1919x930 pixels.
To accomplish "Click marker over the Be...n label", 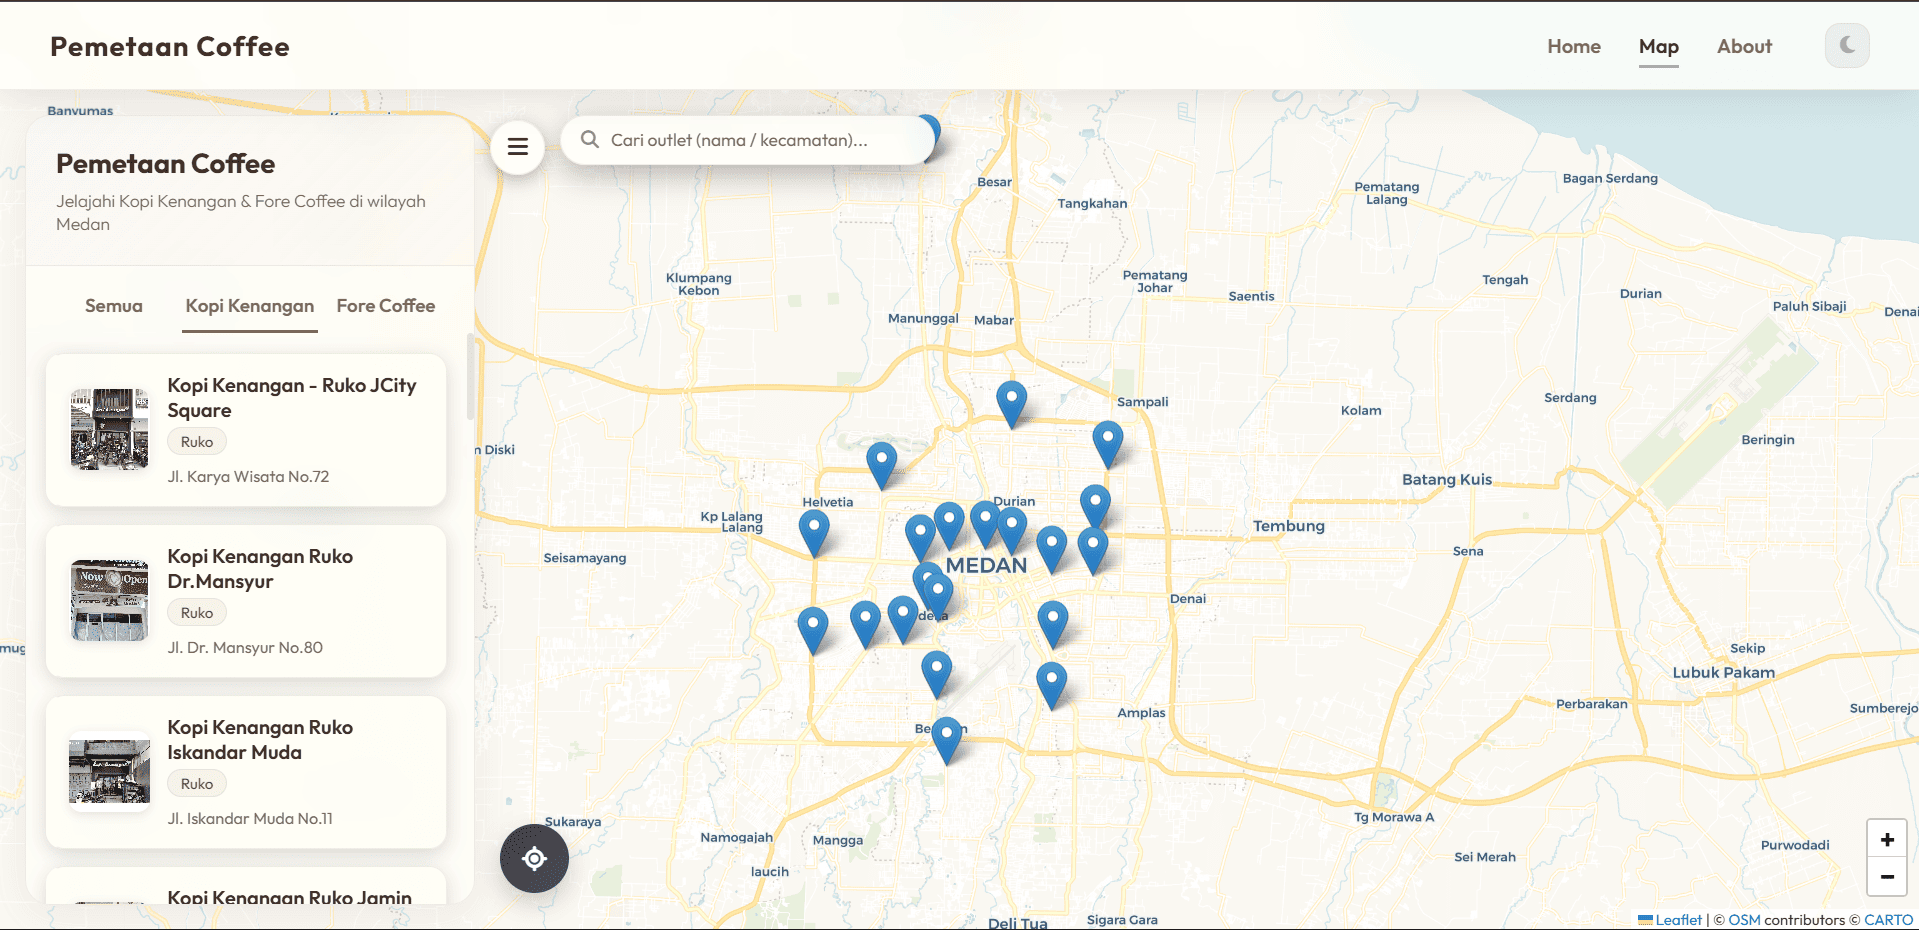I will click(946, 739).
